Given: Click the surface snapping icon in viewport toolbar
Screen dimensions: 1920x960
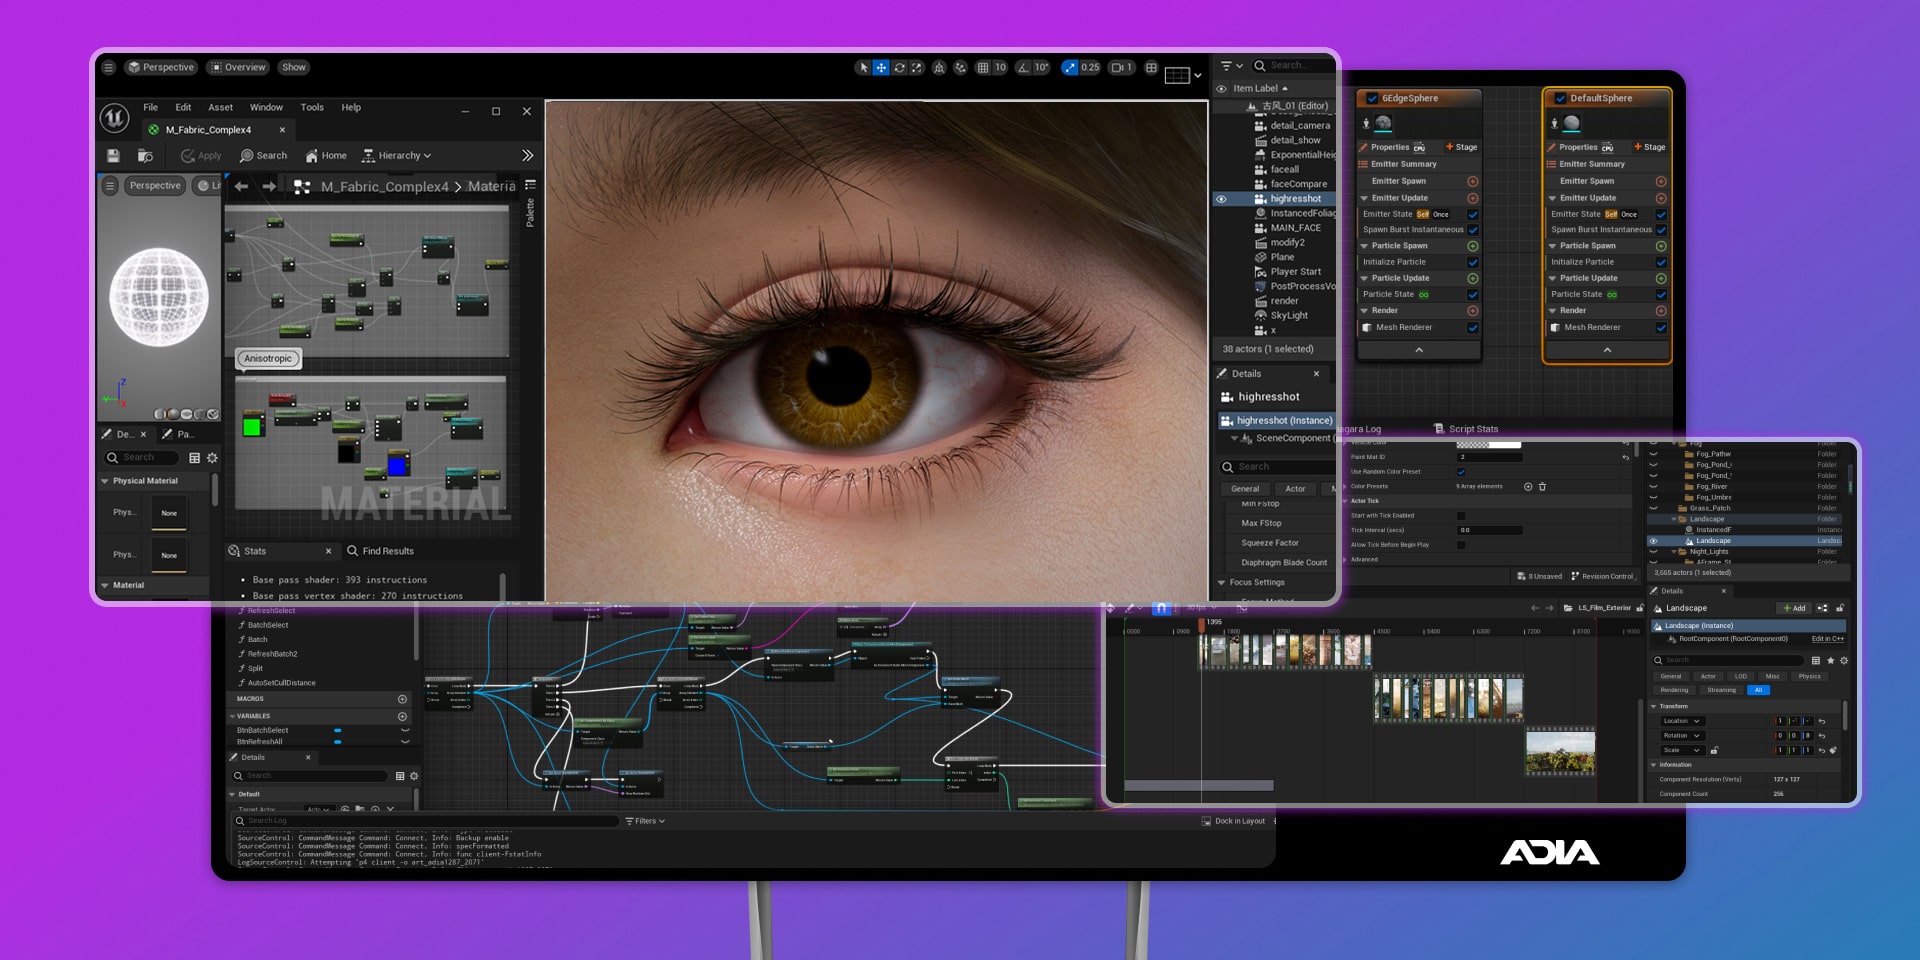Looking at the screenshot, I should tap(960, 68).
